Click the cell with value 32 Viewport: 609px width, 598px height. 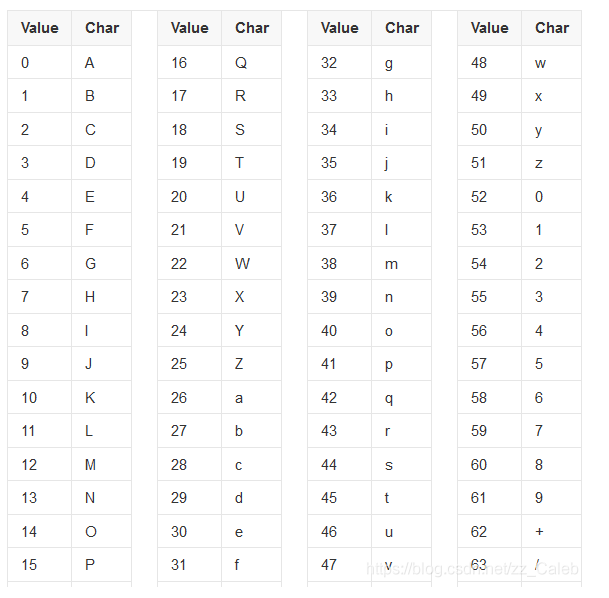pyautogui.click(x=339, y=62)
